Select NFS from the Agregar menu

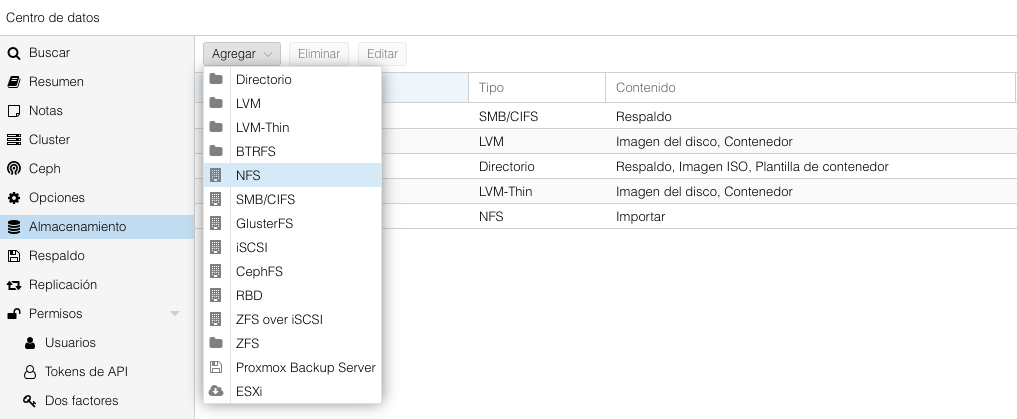click(x=248, y=175)
